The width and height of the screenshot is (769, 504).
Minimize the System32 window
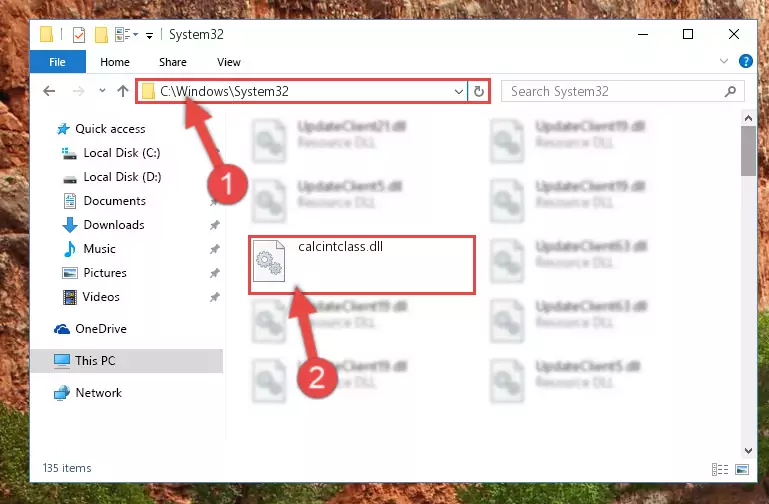tap(643, 34)
